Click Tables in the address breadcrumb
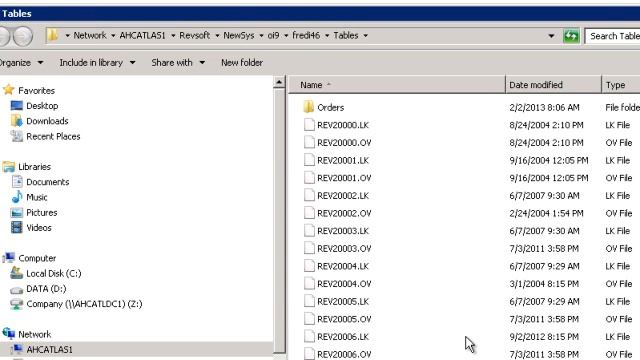The height and width of the screenshot is (360, 640). coord(346,36)
